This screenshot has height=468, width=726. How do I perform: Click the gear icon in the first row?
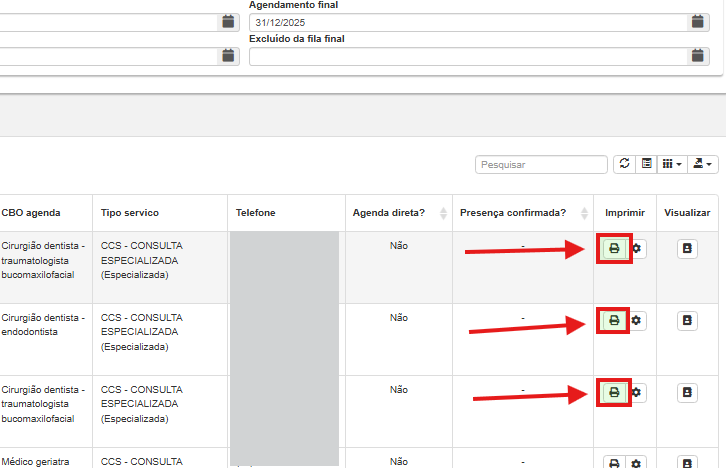tap(636, 249)
